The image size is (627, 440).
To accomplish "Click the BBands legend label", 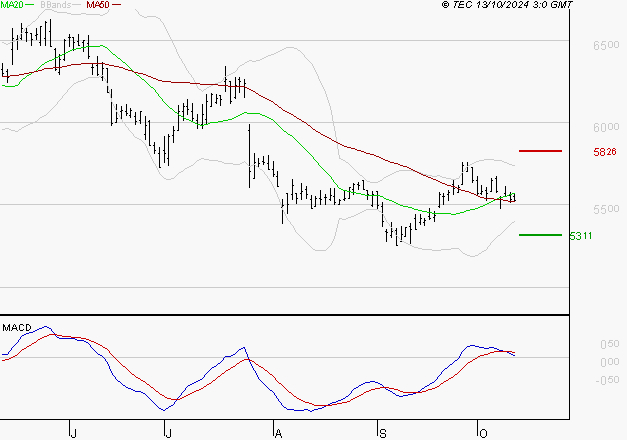I will coord(56,4).
